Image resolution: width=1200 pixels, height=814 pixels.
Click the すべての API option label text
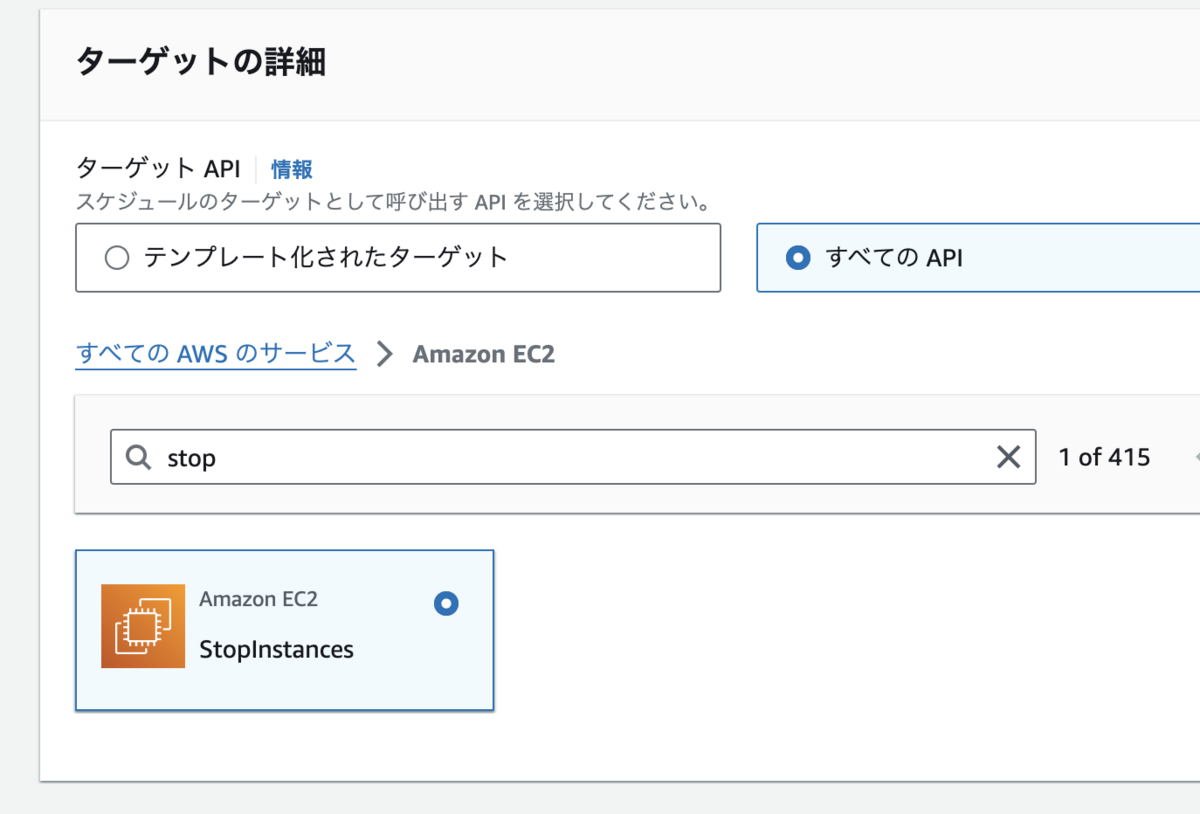(x=894, y=258)
